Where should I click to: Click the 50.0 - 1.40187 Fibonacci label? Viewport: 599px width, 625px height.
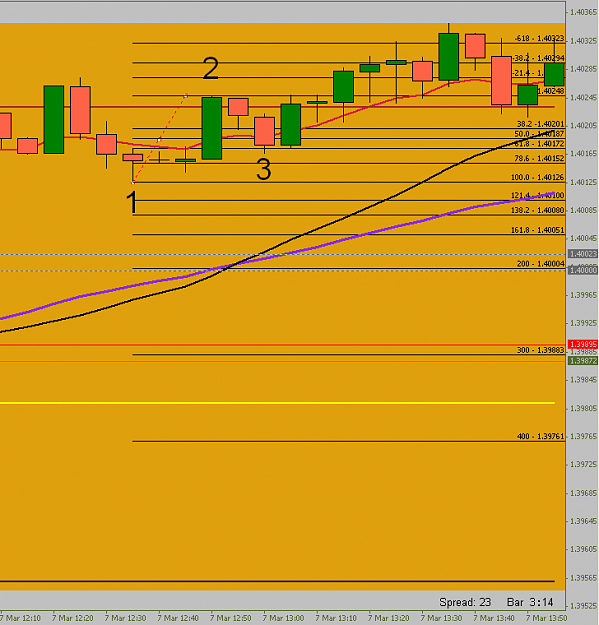click(x=539, y=134)
